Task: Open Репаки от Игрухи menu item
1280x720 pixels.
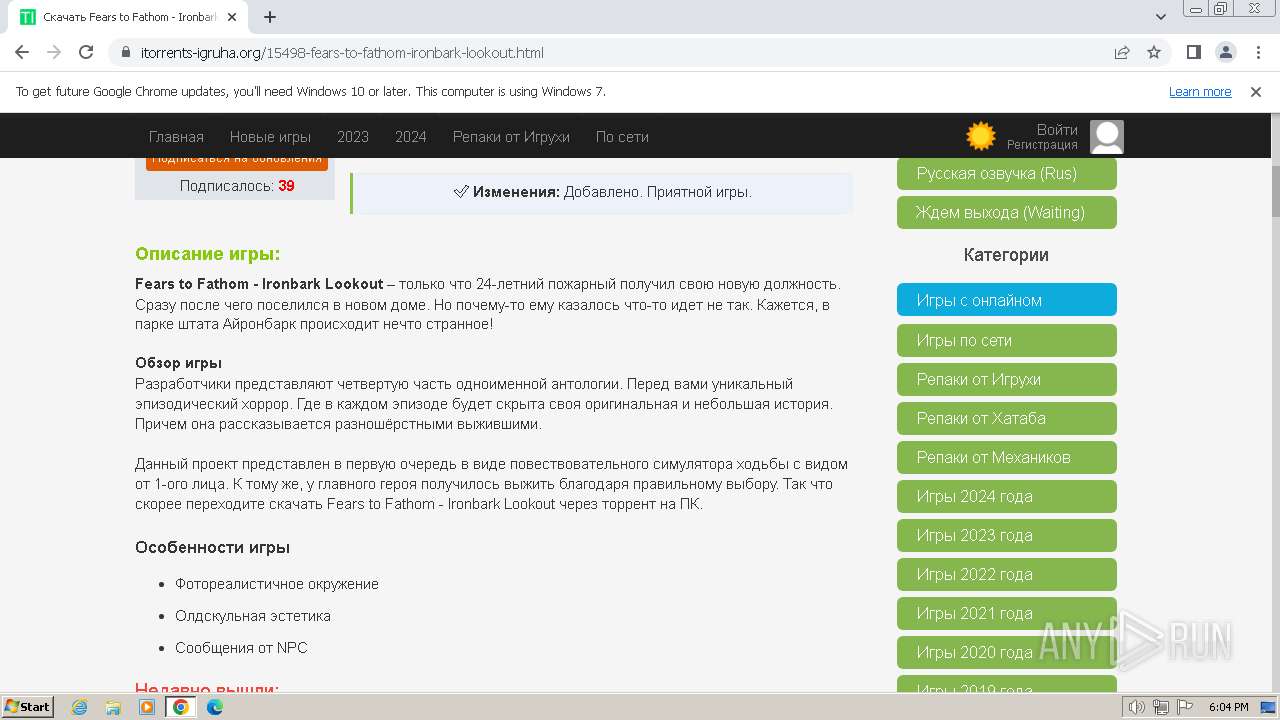Action: click(511, 137)
